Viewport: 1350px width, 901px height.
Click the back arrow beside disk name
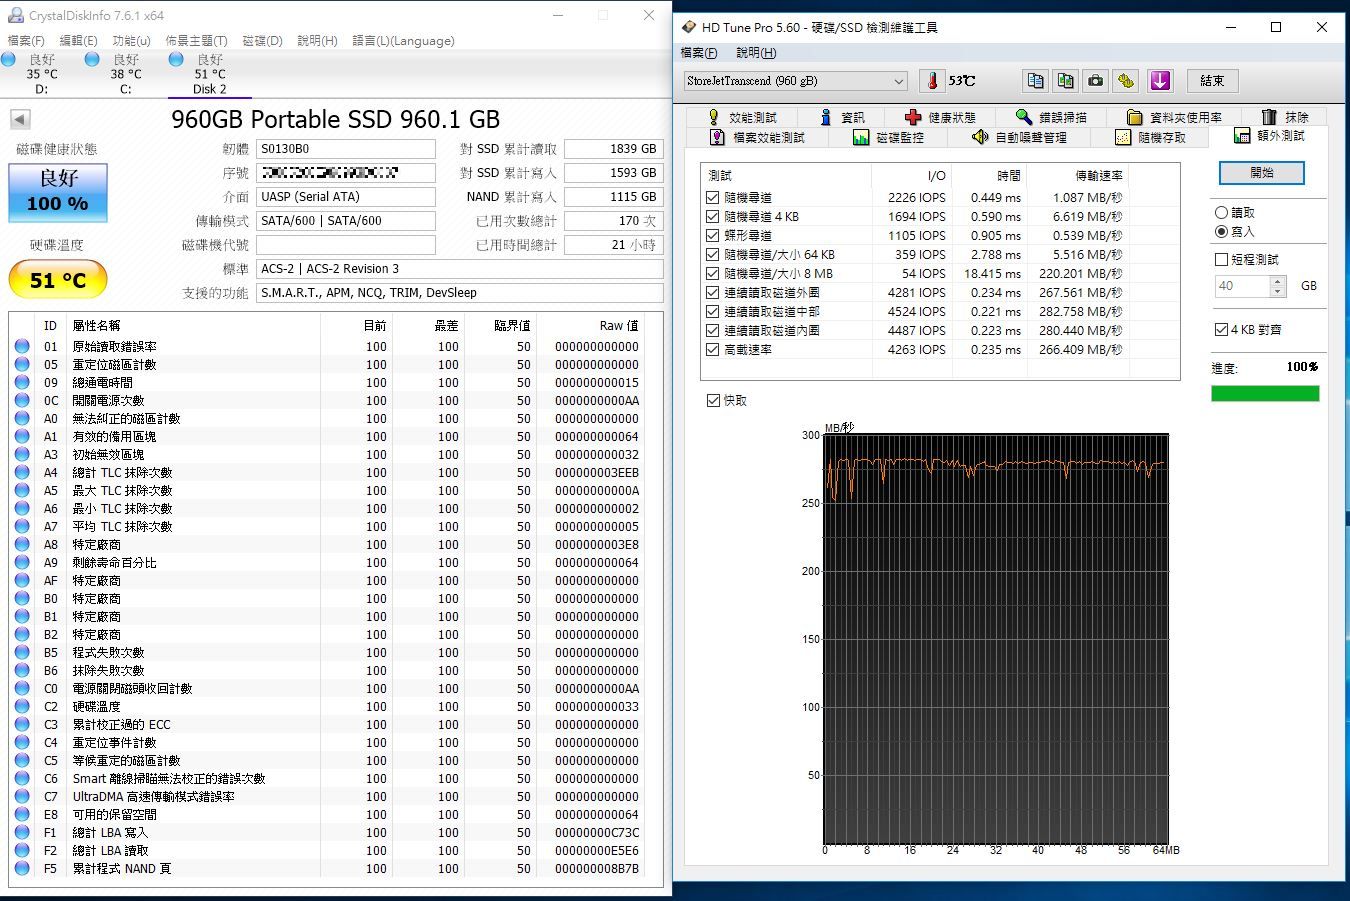coord(20,120)
